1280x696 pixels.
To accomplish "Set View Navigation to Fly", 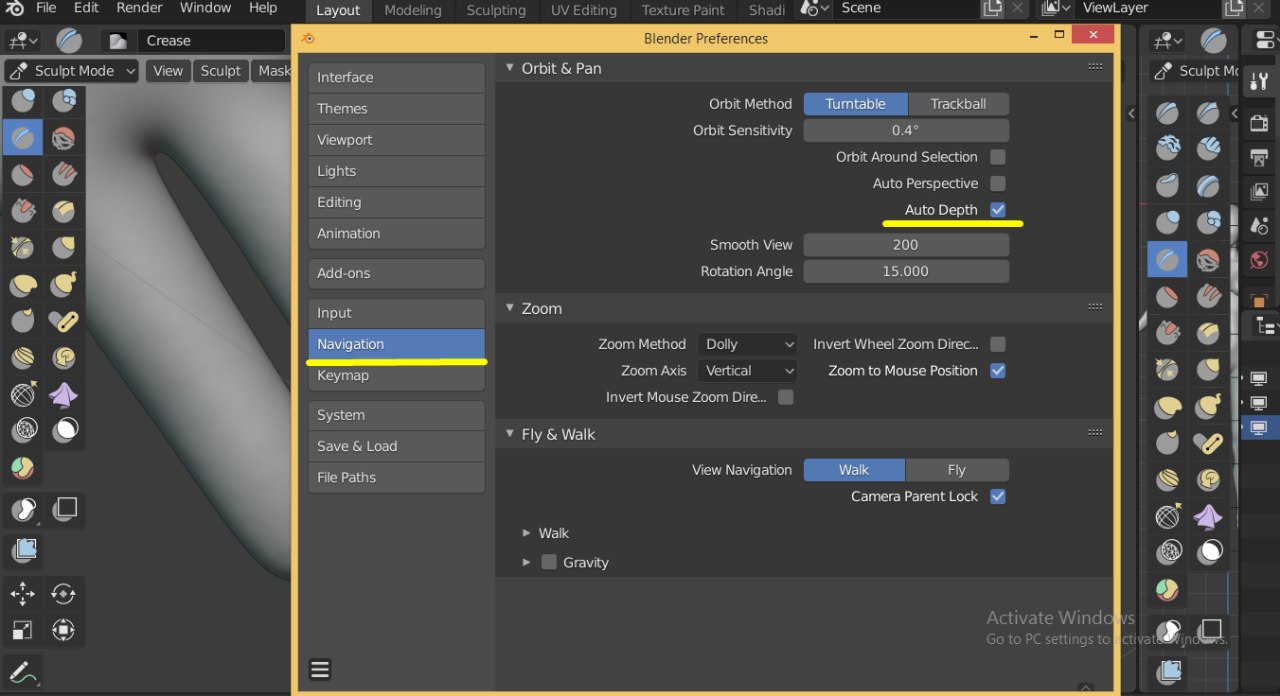I will [x=956, y=470].
